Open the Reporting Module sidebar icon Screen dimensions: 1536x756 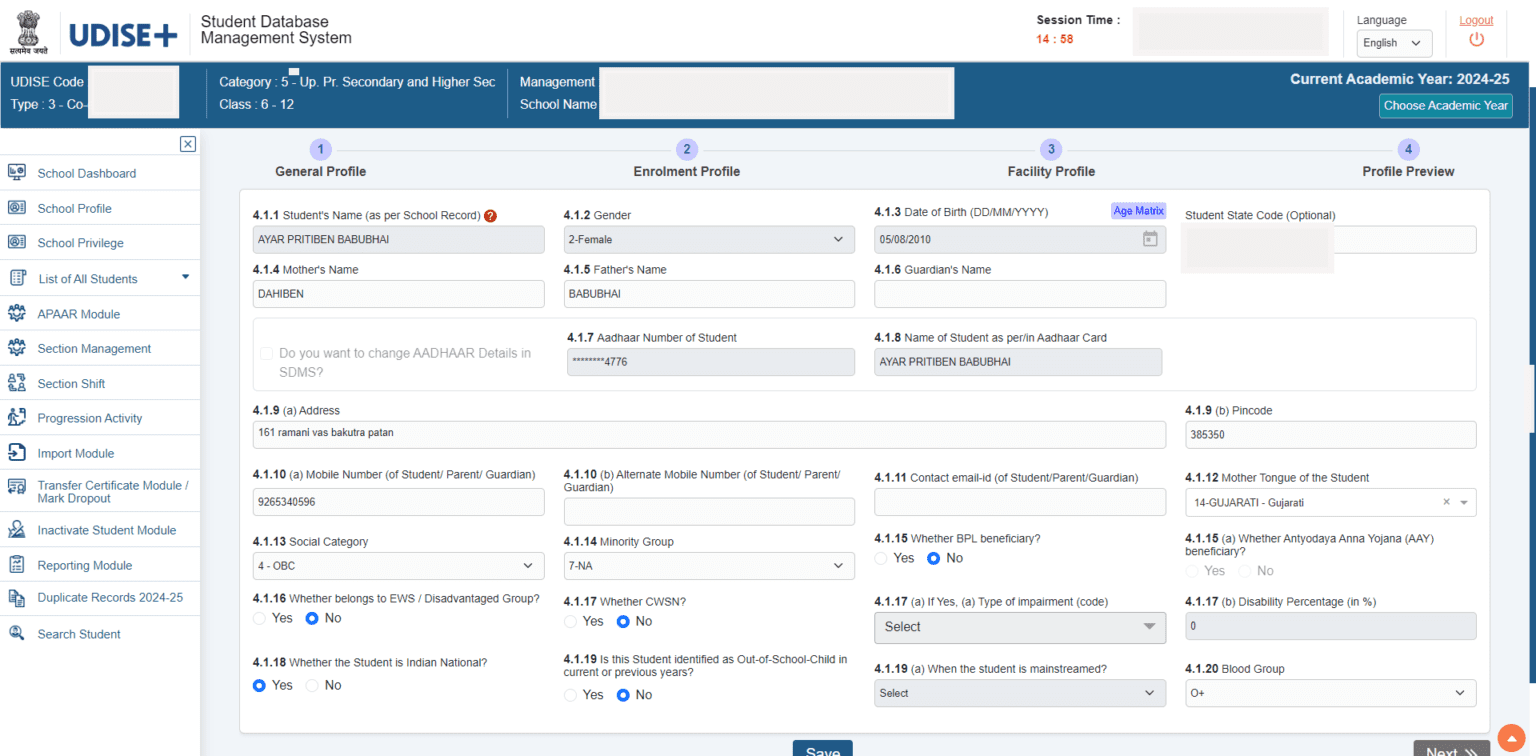20,563
